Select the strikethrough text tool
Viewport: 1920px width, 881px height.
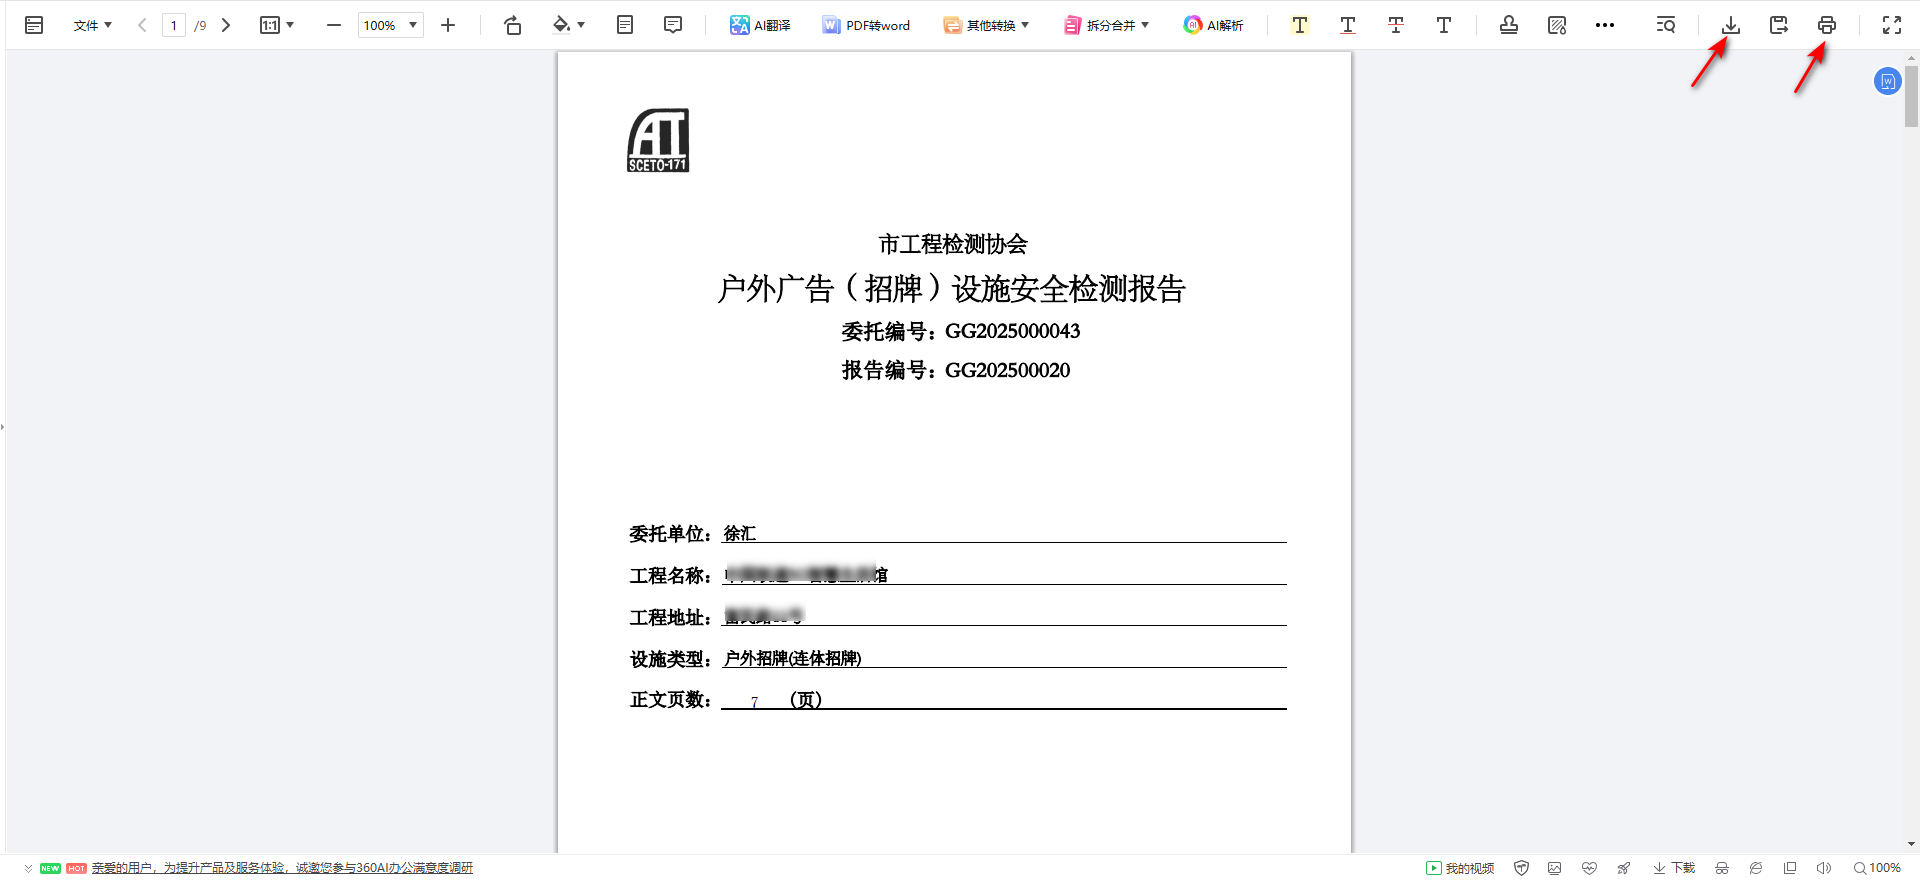point(1395,25)
